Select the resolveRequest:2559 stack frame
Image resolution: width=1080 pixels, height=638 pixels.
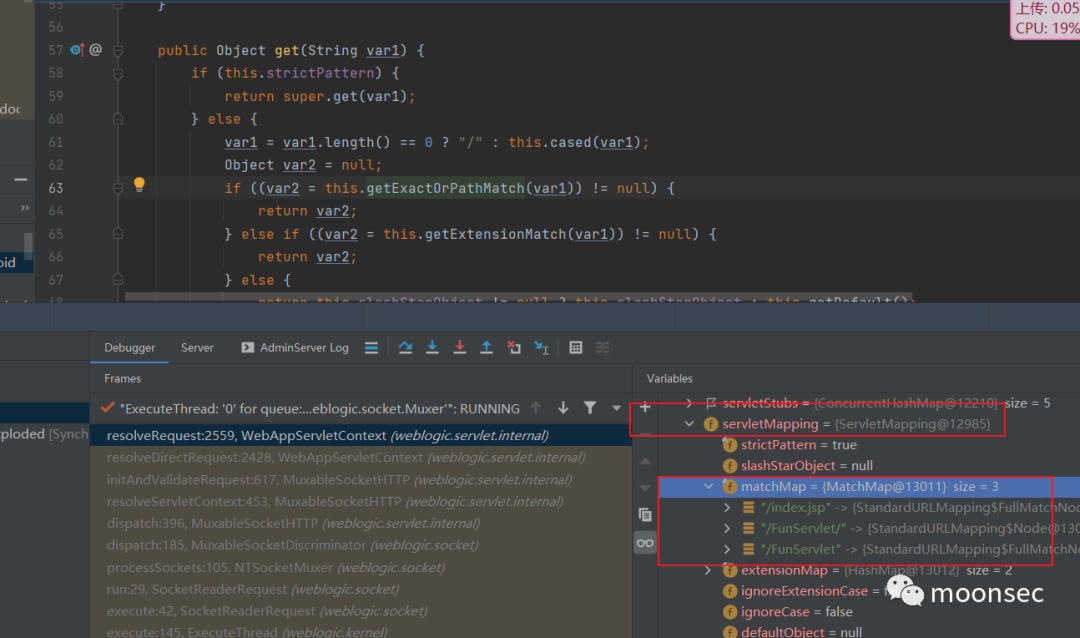pyautogui.click(x=361, y=435)
